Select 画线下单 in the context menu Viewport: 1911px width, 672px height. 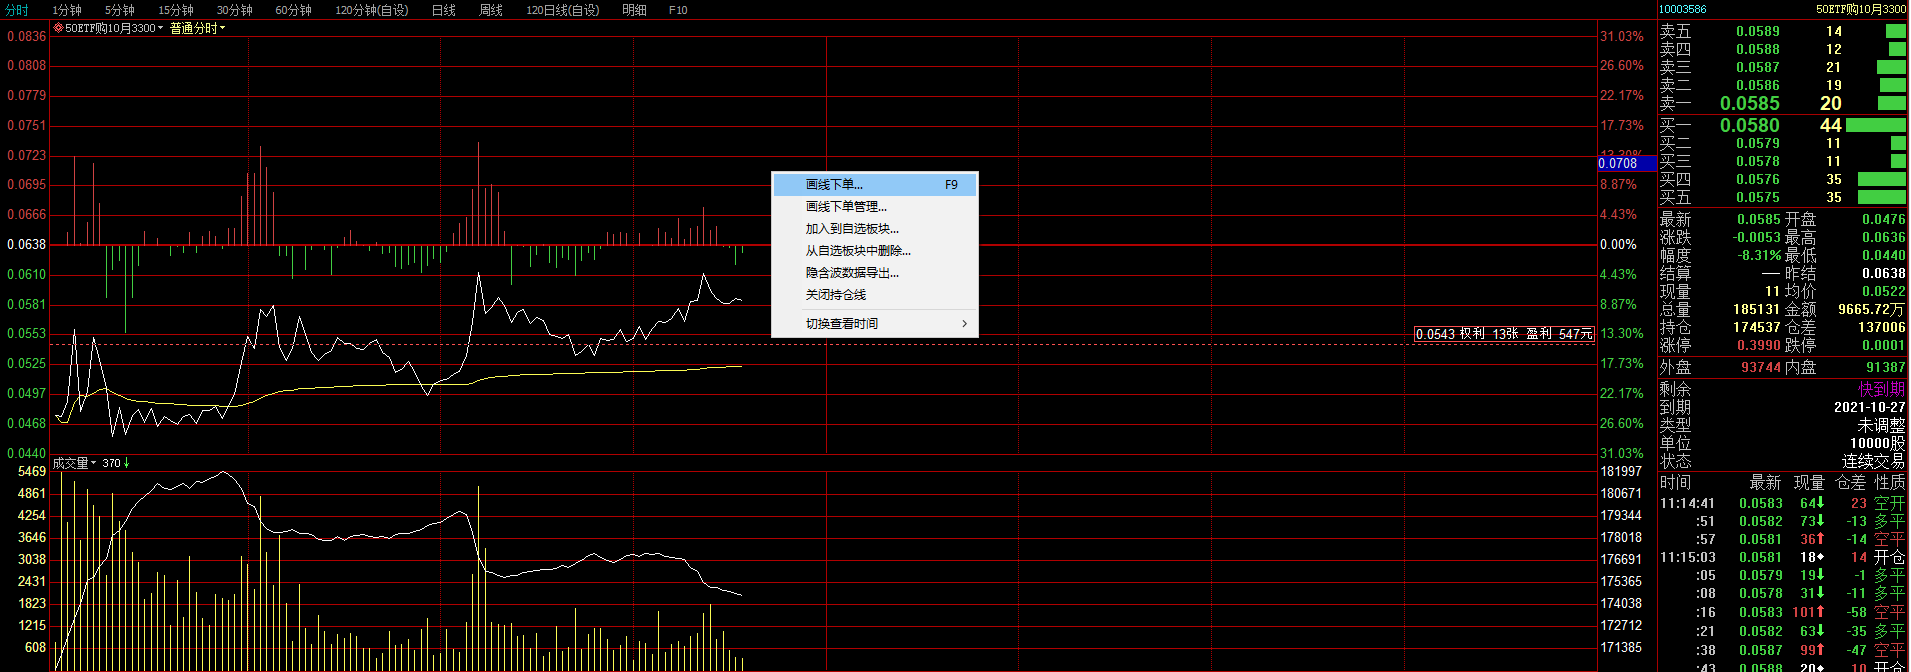(834, 185)
